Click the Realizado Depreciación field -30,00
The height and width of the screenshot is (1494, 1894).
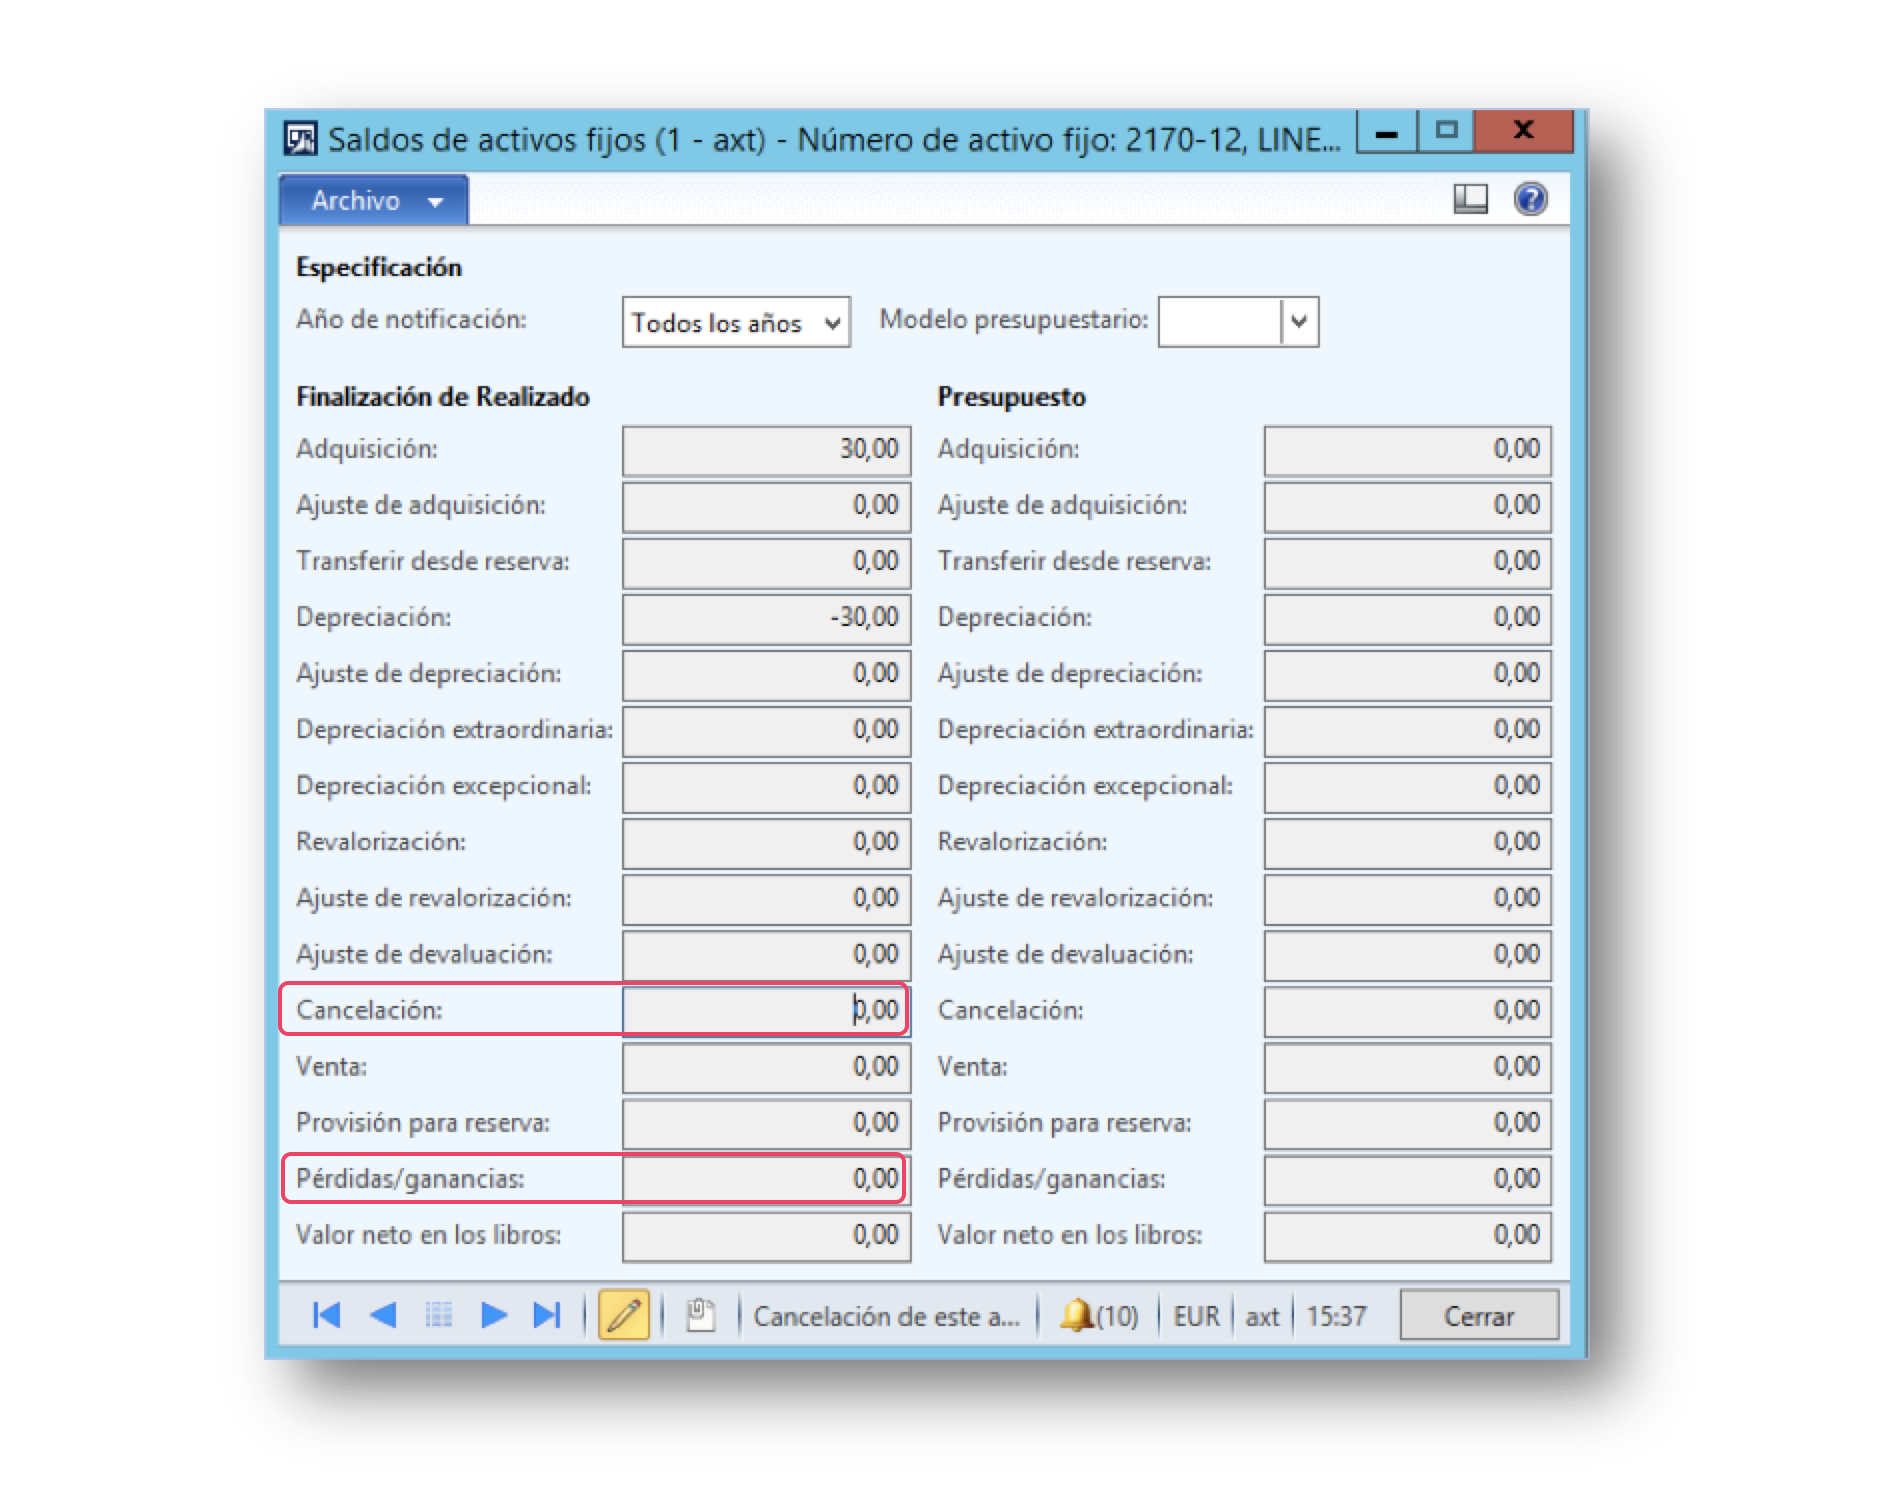tap(766, 618)
